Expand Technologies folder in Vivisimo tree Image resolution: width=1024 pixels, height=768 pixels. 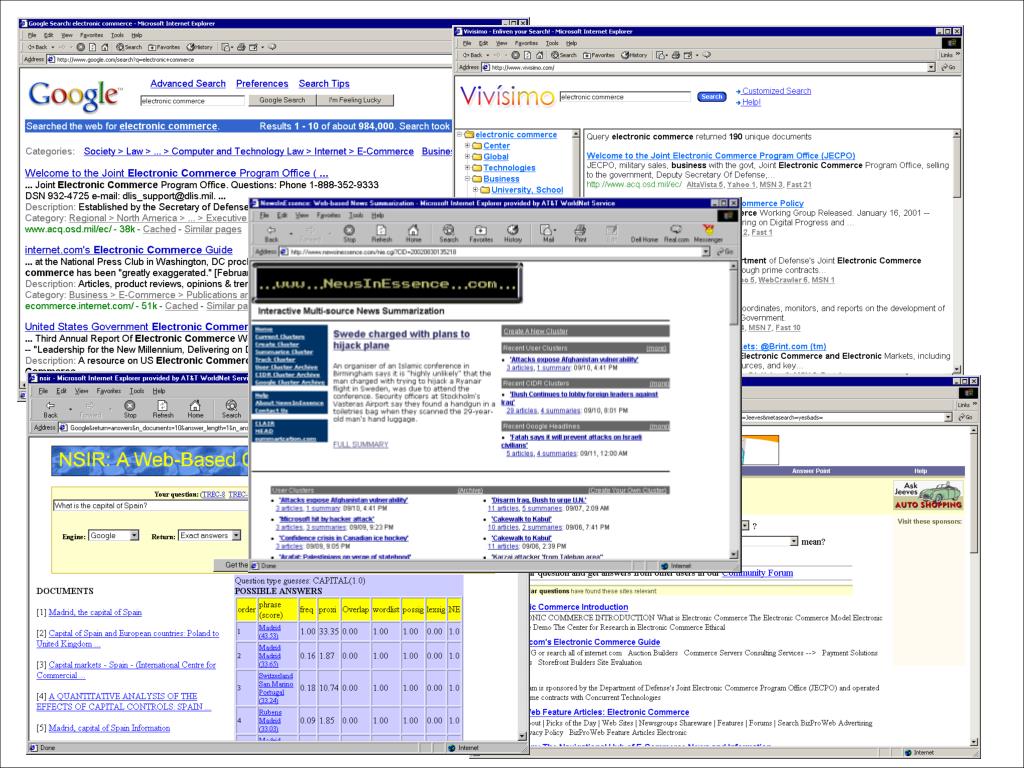pyautogui.click(x=467, y=168)
